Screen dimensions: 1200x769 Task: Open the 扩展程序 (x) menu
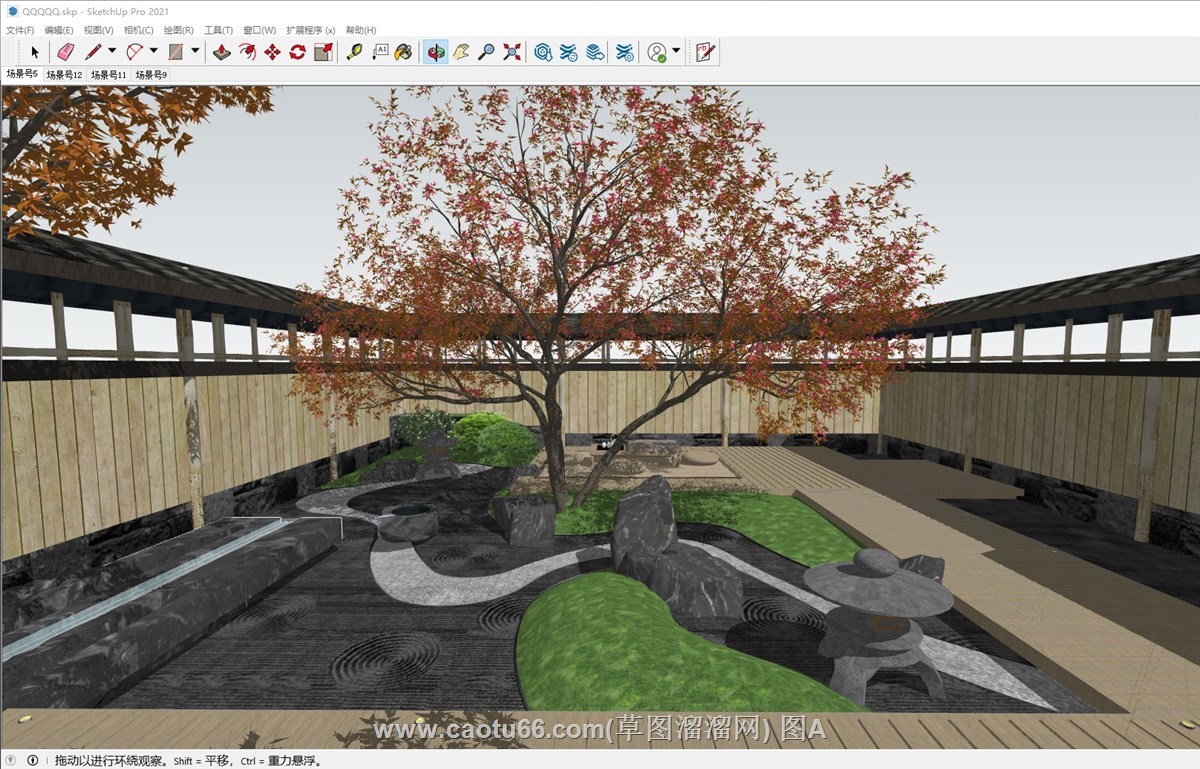(310, 30)
